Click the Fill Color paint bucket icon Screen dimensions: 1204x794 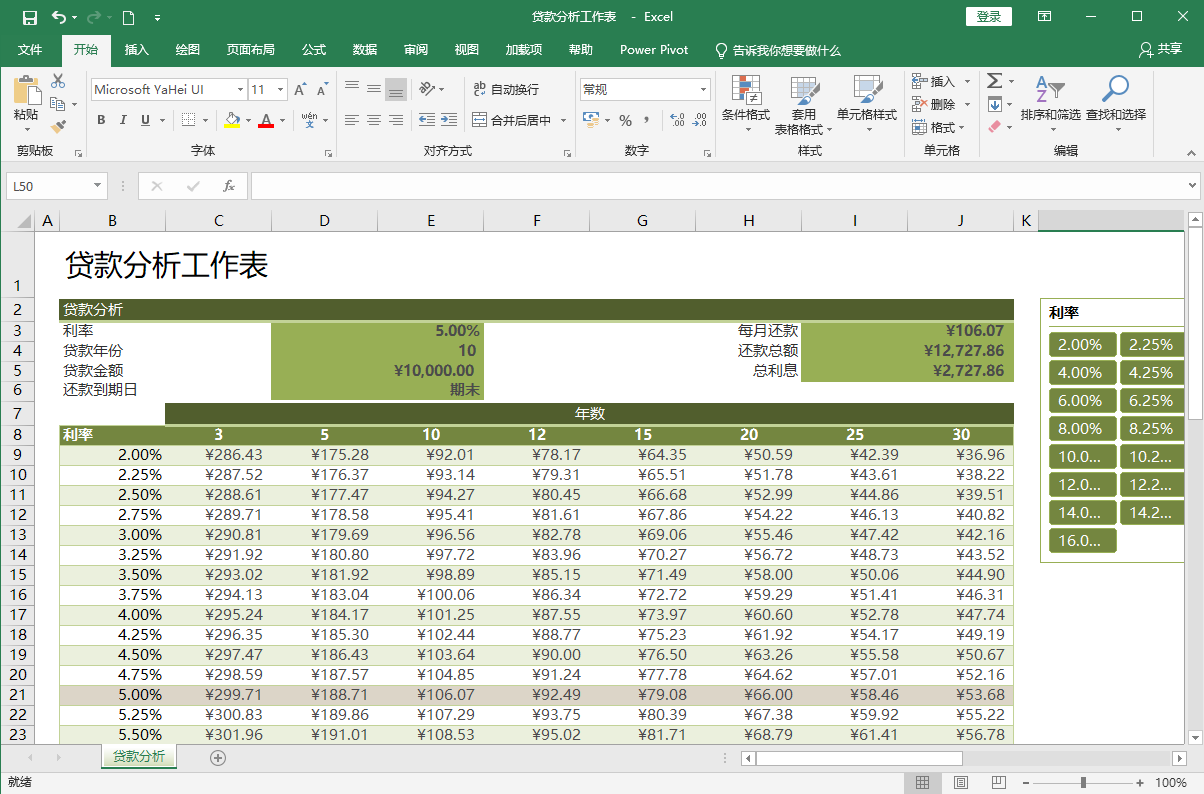[232, 120]
